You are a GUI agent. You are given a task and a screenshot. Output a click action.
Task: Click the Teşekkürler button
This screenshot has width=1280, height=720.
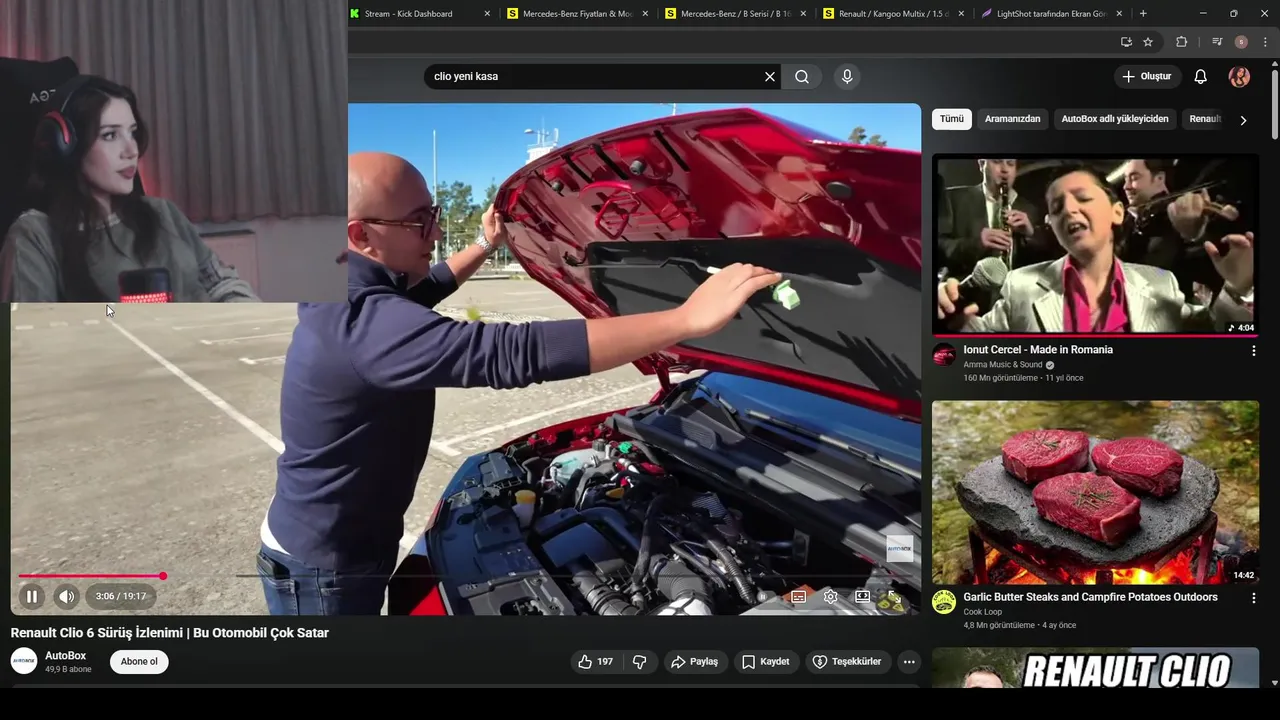[847, 662]
